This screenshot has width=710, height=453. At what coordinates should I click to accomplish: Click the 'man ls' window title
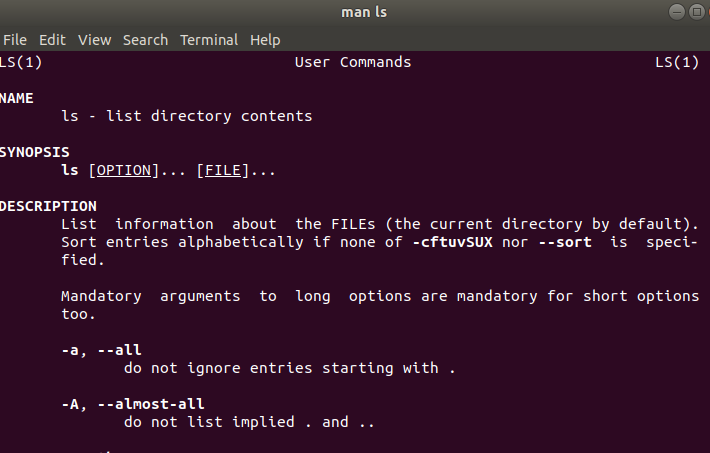tap(364, 12)
